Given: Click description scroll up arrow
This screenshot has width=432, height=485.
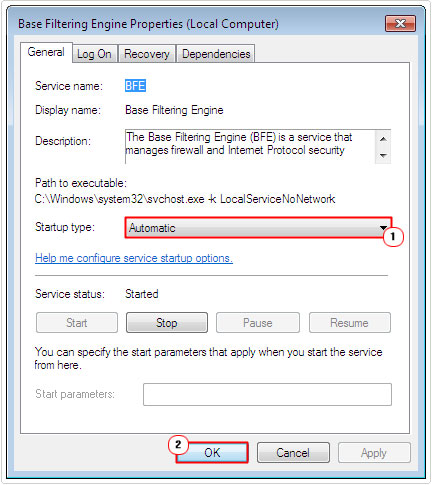Looking at the screenshot, I should coord(383,139).
